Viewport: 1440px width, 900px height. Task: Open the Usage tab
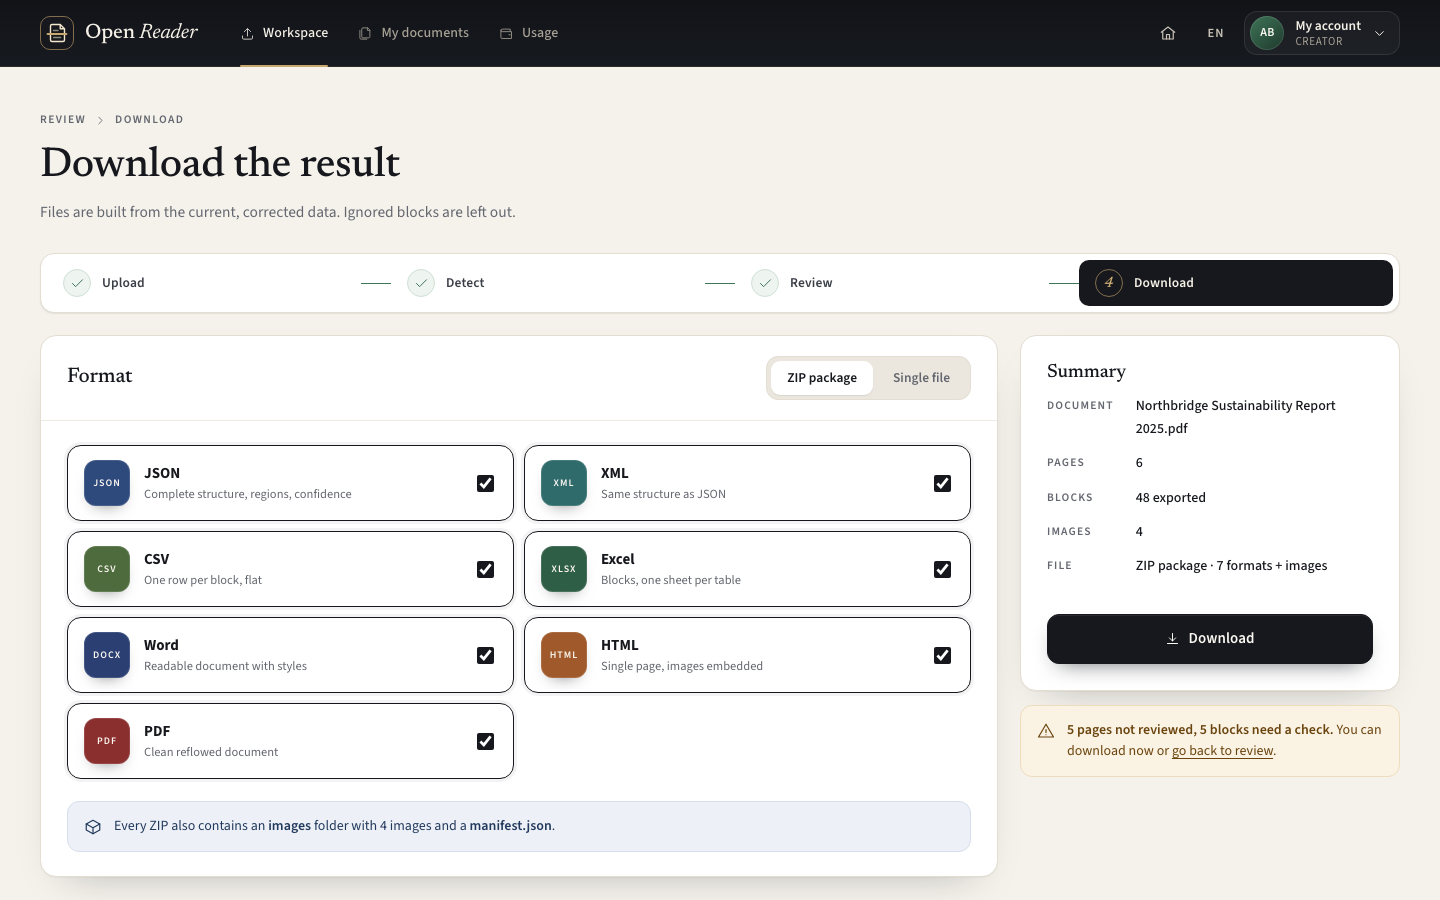(x=529, y=33)
